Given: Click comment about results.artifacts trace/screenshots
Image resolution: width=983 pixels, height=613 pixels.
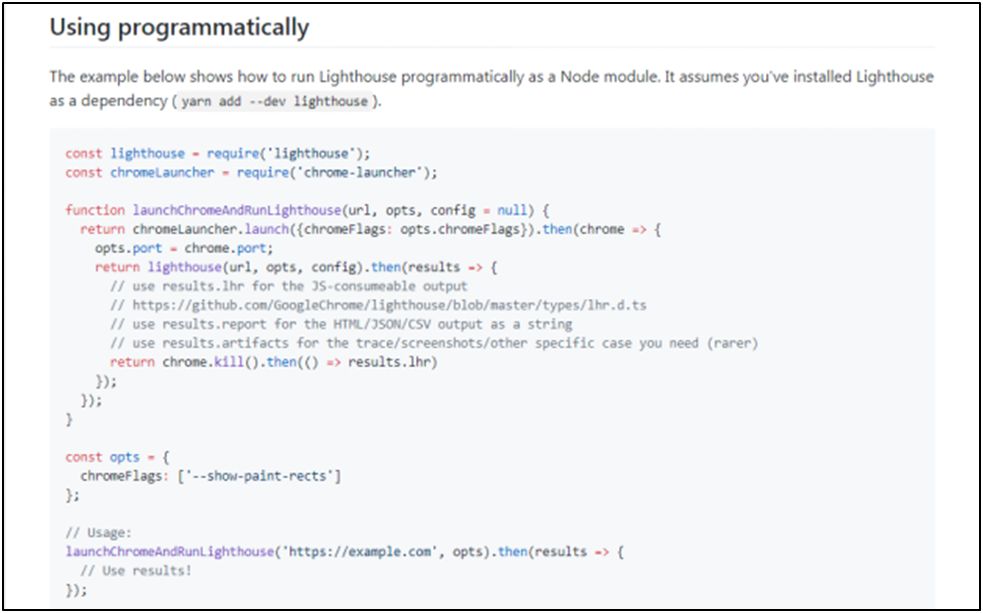Looking at the screenshot, I should click(434, 343).
